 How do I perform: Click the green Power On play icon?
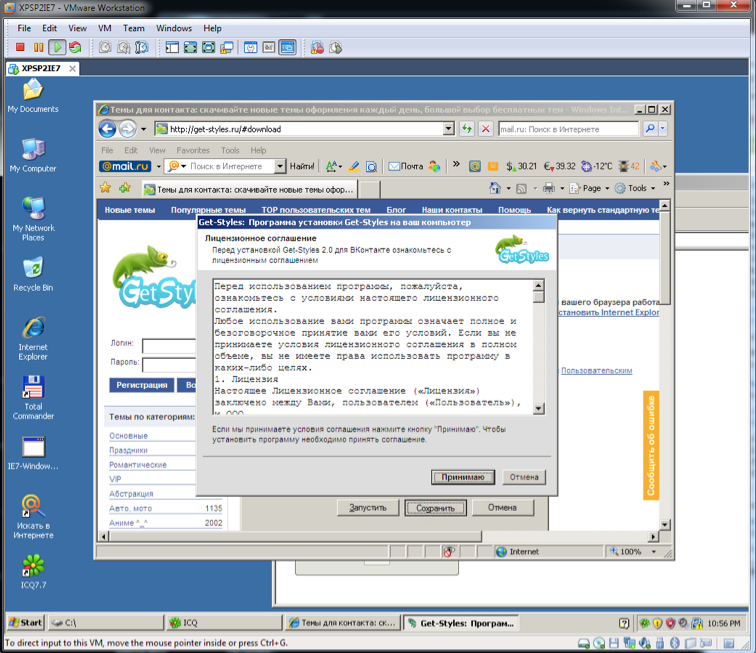[x=57, y=47]
